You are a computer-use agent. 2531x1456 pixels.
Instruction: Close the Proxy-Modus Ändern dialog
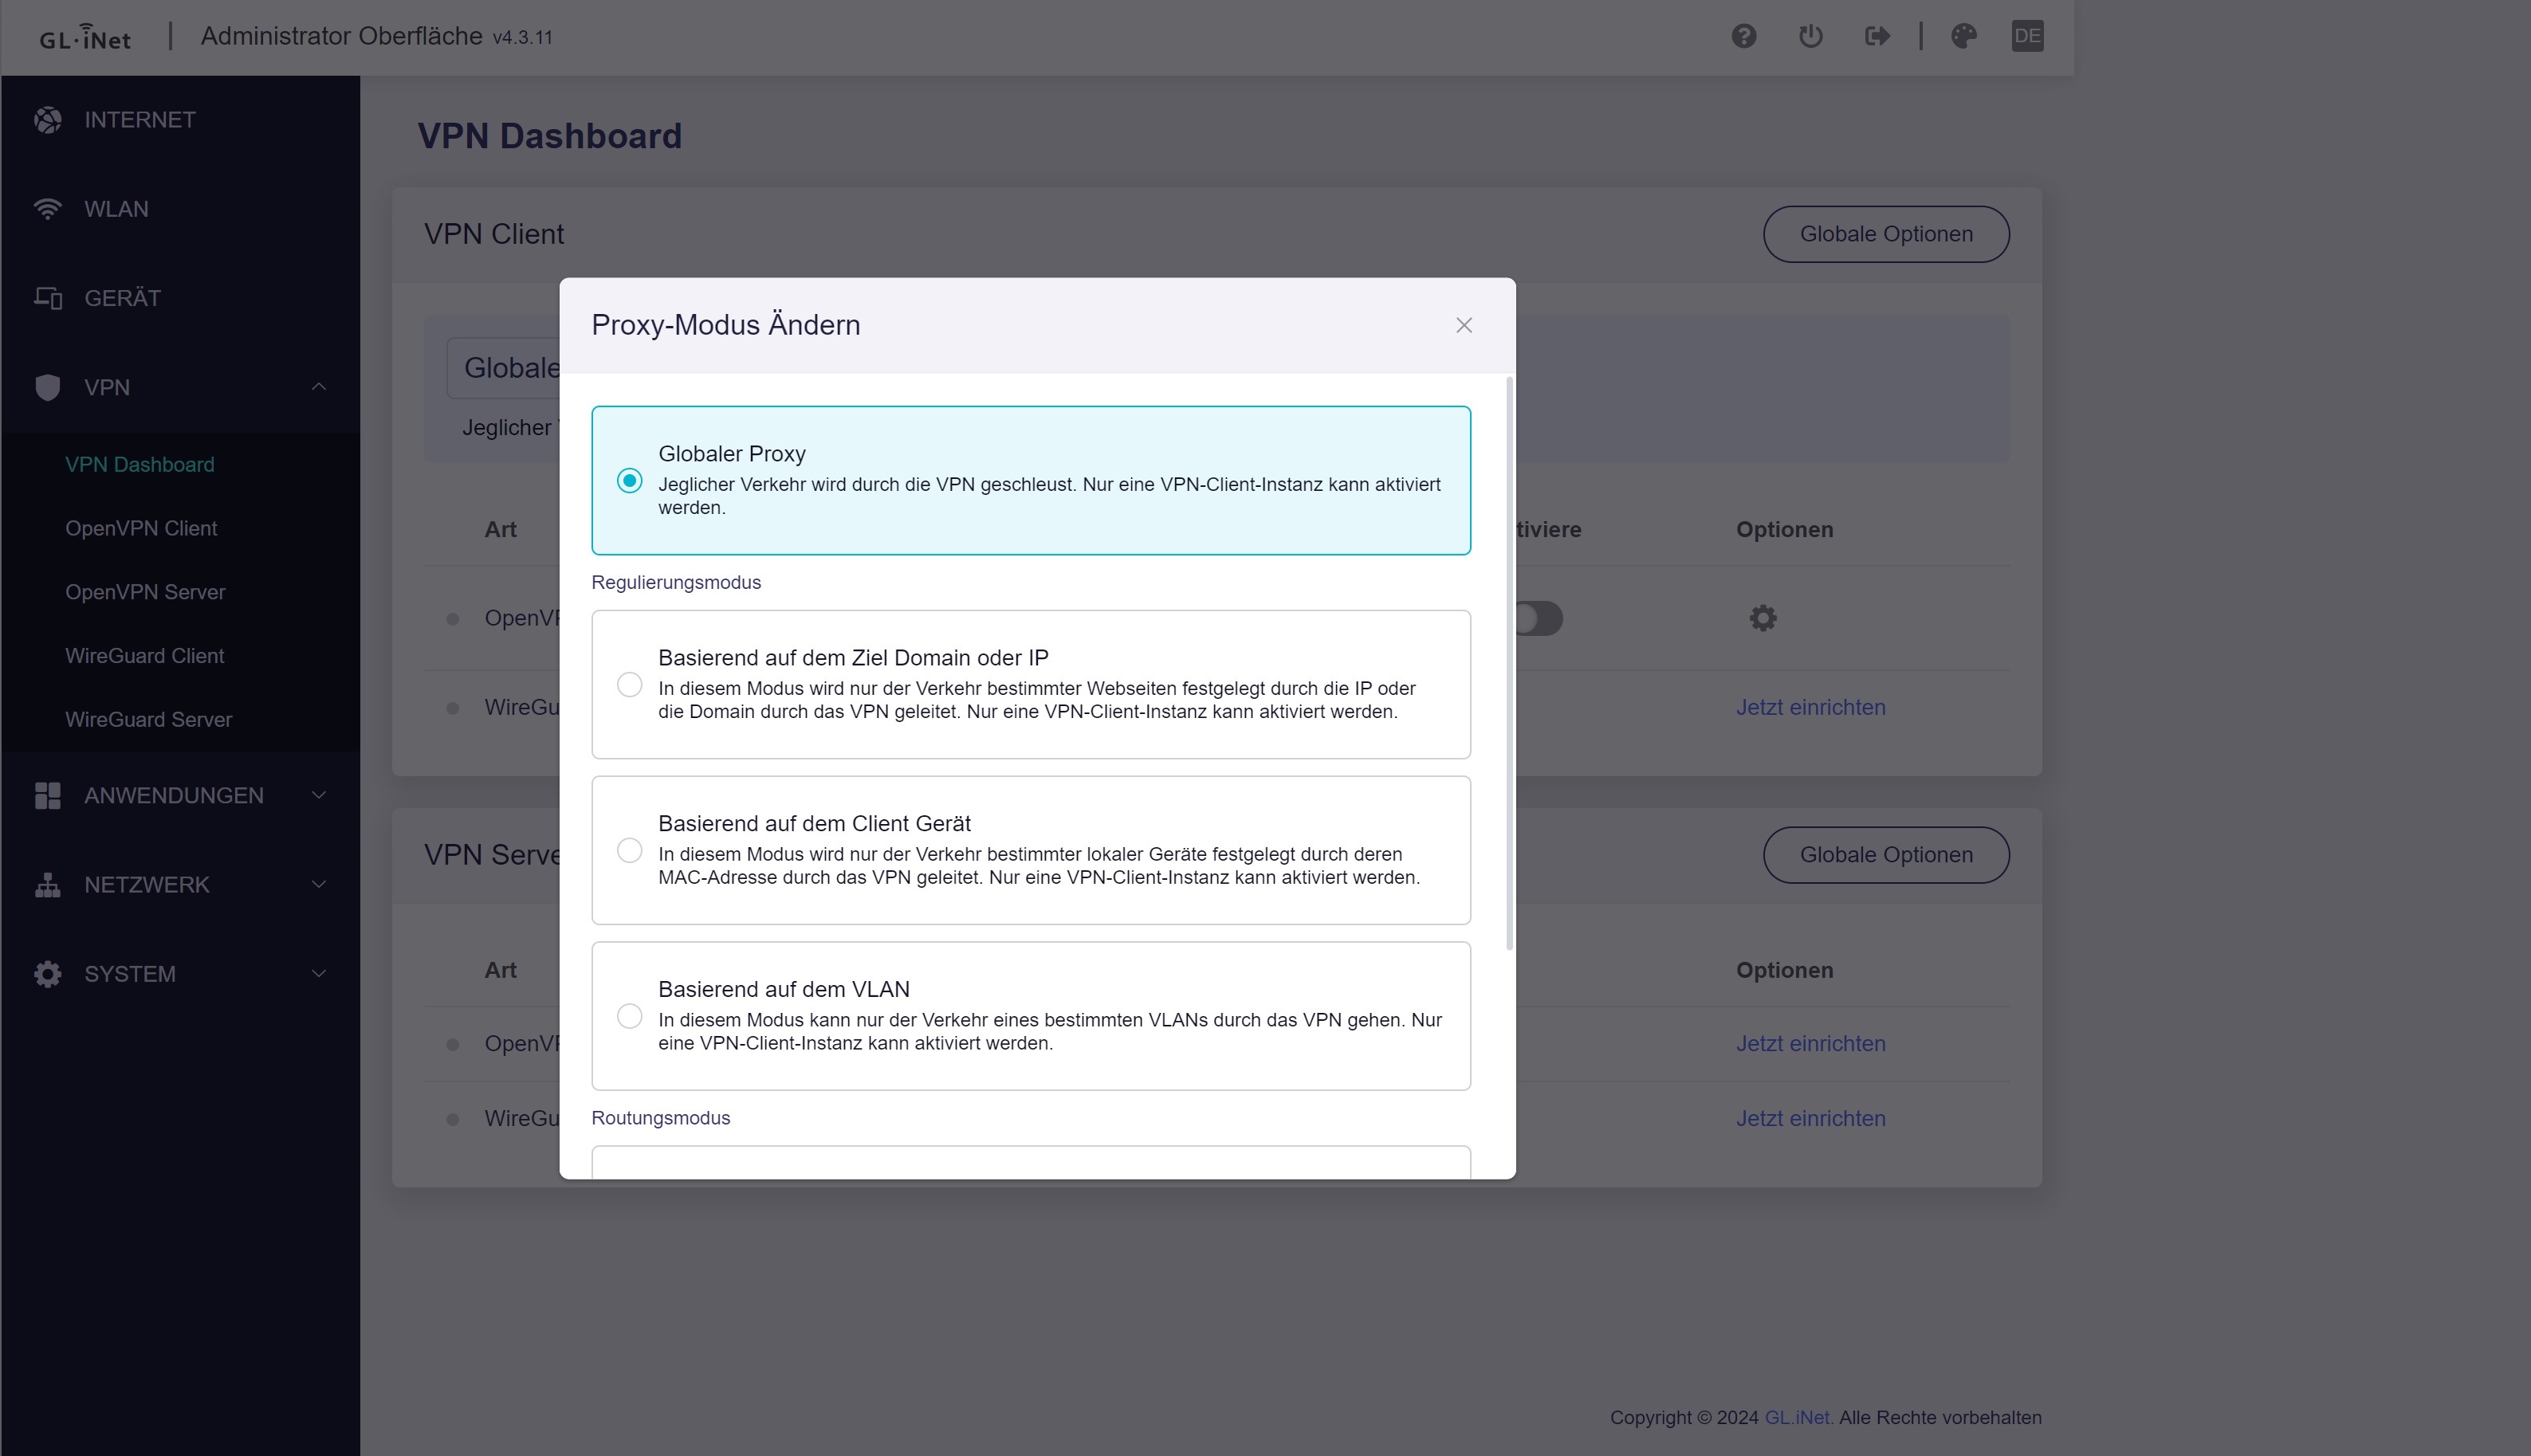(1463, 326)
